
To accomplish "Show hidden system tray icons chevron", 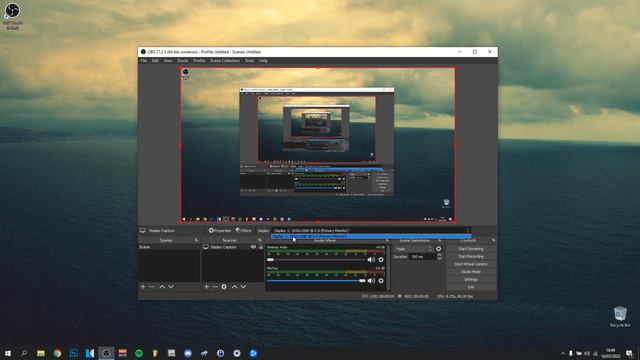I will [x=563, y=353].
